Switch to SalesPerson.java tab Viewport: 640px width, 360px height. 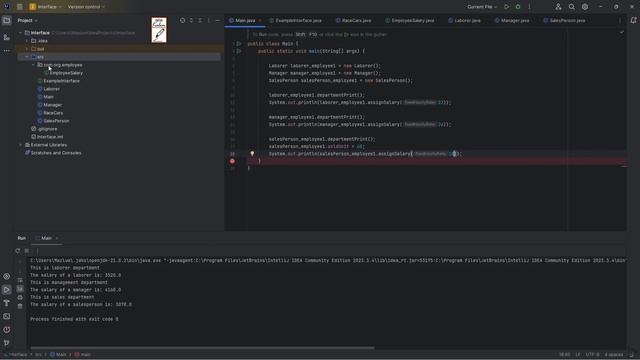coord(564,20)
